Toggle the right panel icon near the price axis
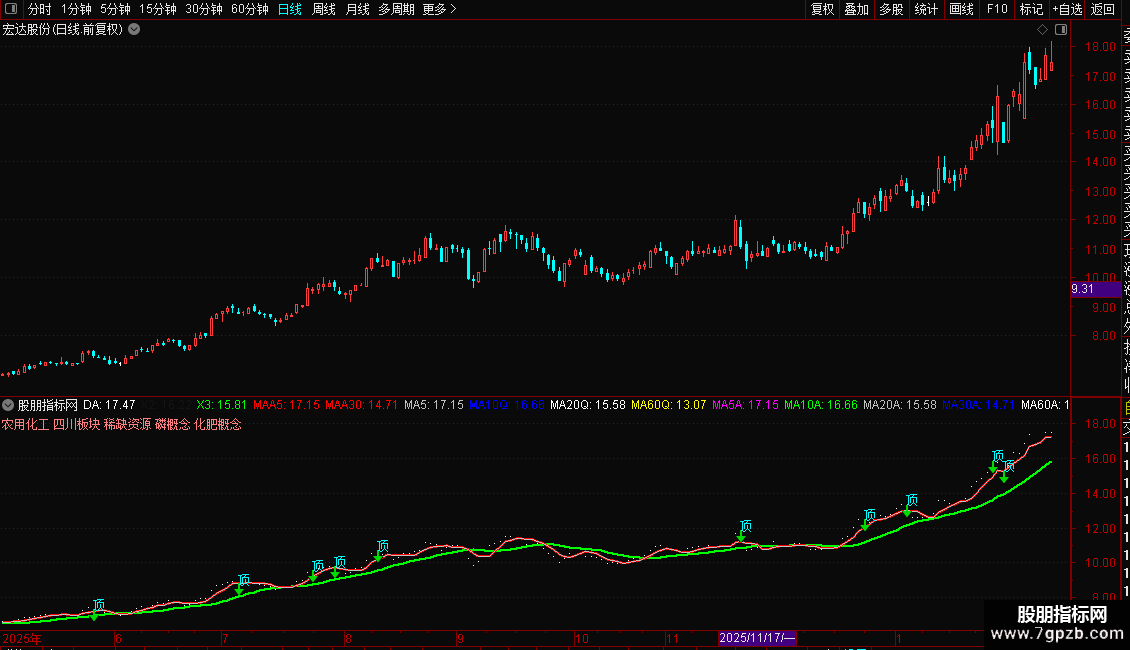This screenshot has height=650, width=1130. click(x=1061, y=30)
